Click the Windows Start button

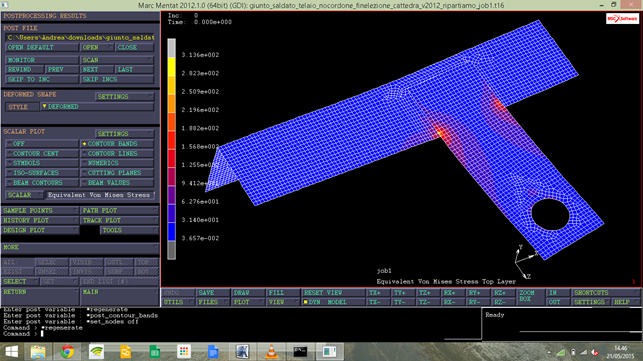pyautogui.click(x=11, y=352)
